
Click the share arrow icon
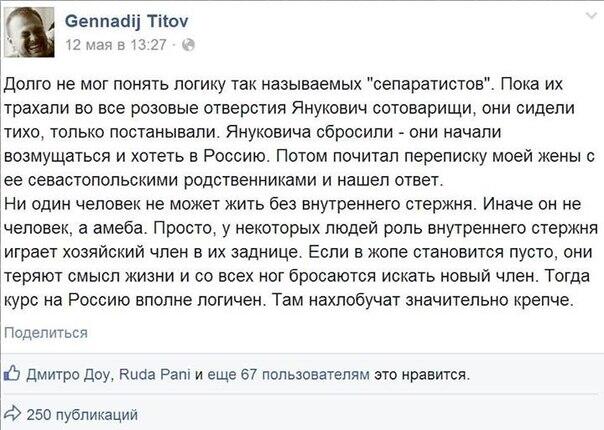pos(12,414)
